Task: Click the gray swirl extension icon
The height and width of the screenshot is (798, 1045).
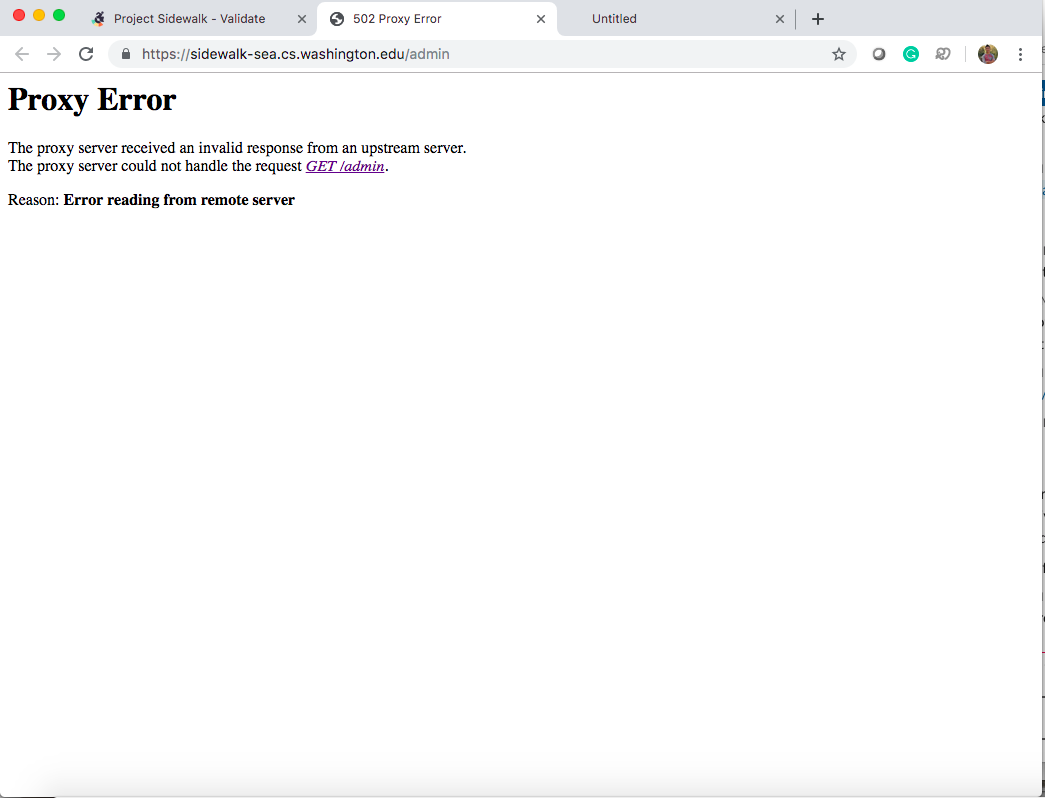Action: (942, 55)
